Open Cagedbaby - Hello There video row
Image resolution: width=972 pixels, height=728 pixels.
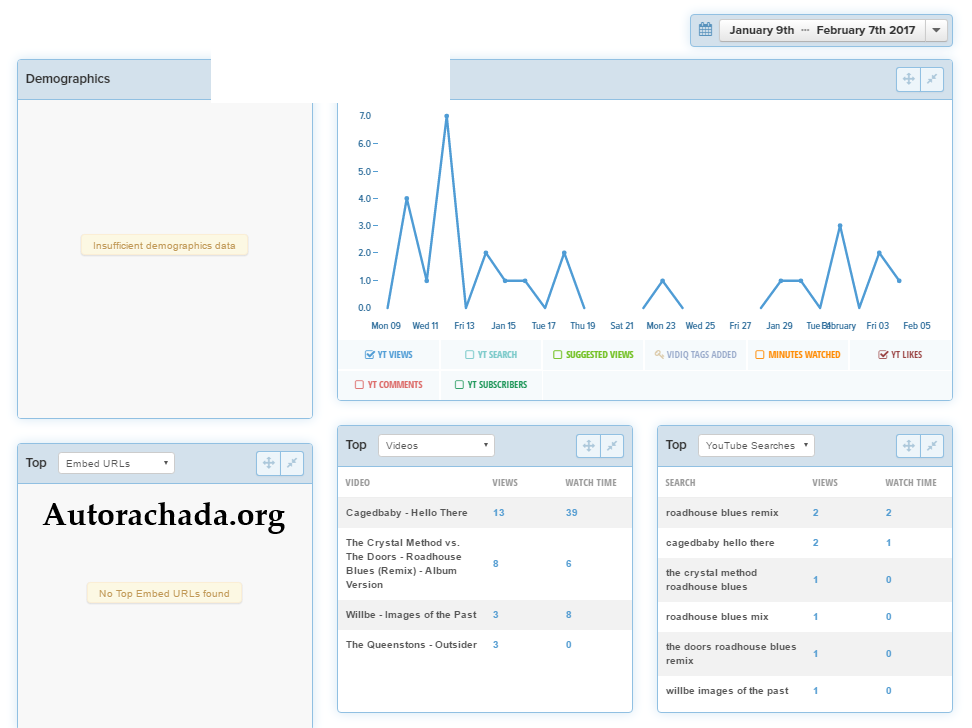[x=407, y=513]
